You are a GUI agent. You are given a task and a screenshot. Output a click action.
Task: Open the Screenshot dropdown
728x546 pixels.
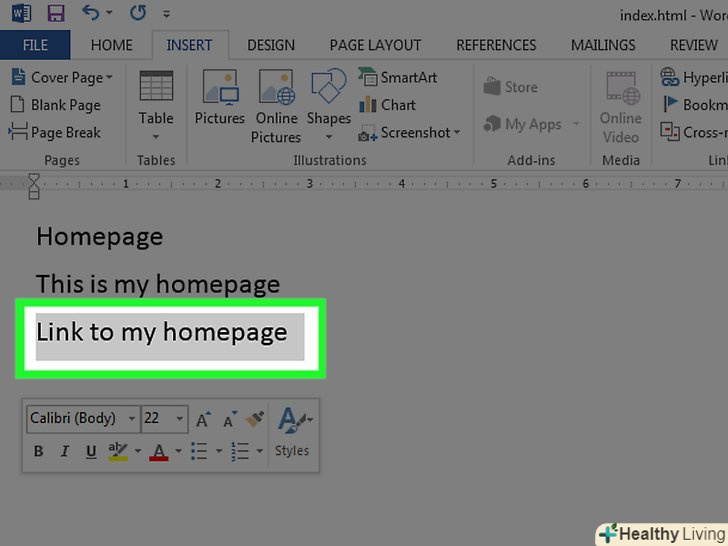click(410, 132)
